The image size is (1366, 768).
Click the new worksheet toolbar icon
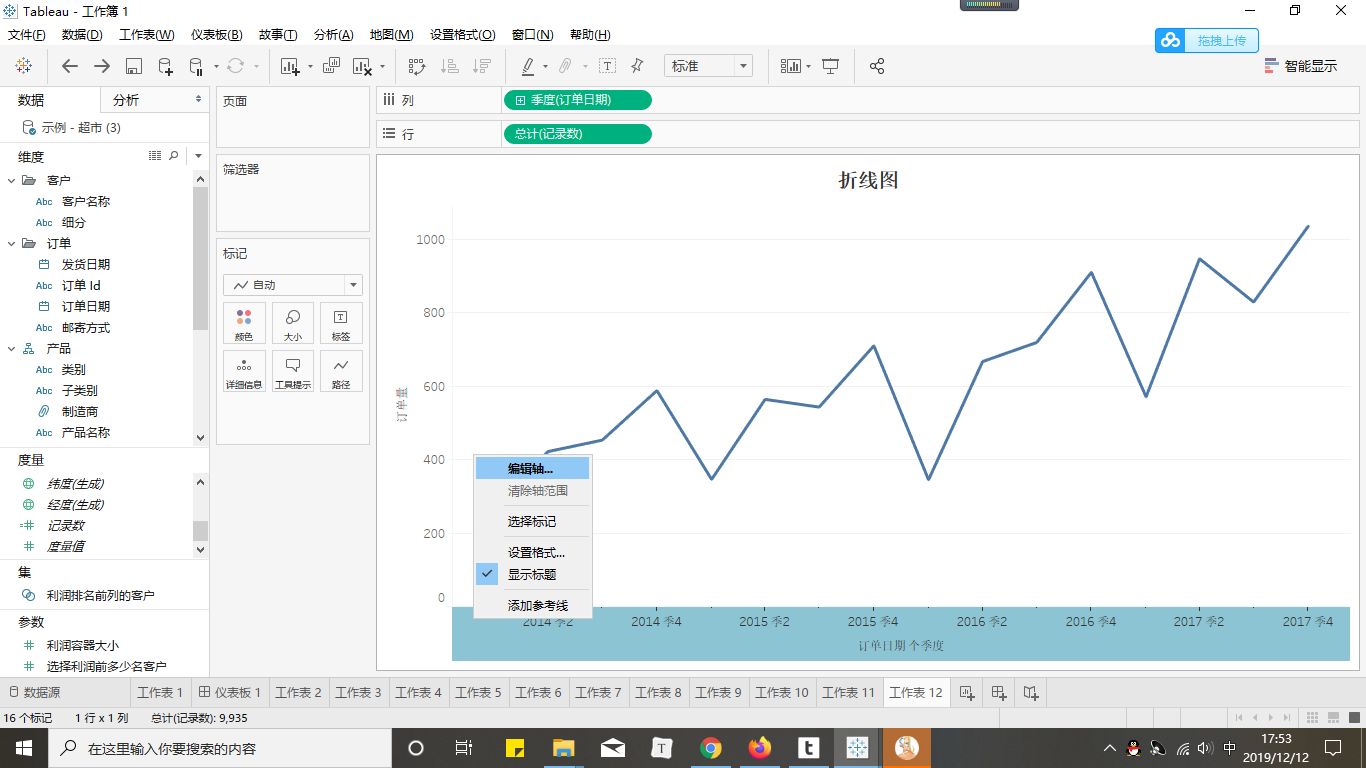coord(290,66)
